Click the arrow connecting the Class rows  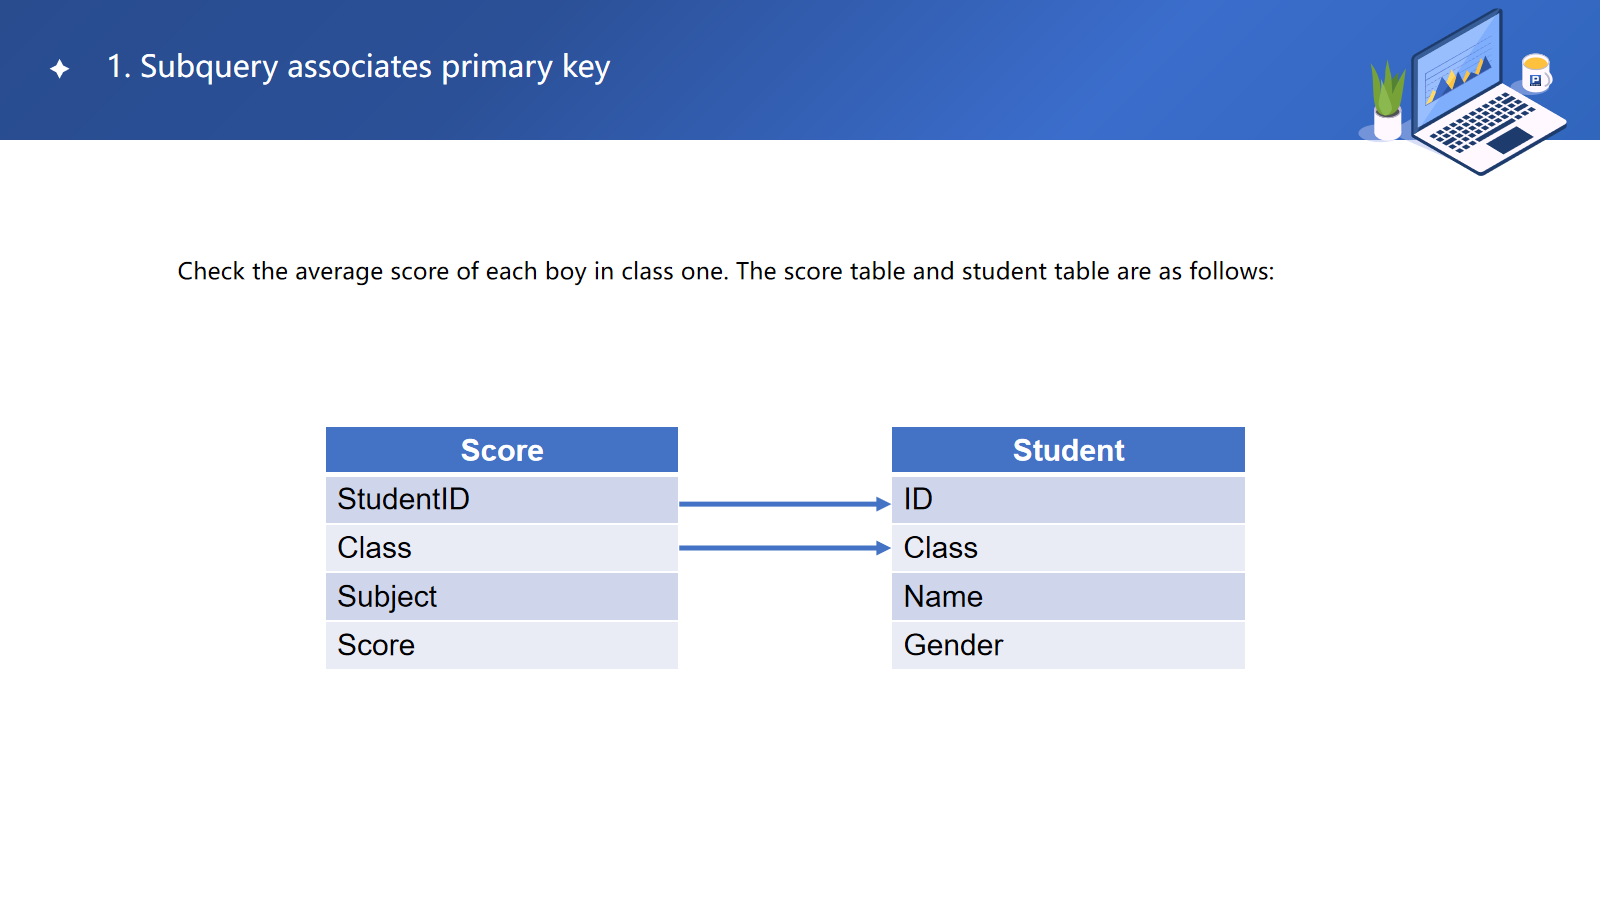[783, 548]
